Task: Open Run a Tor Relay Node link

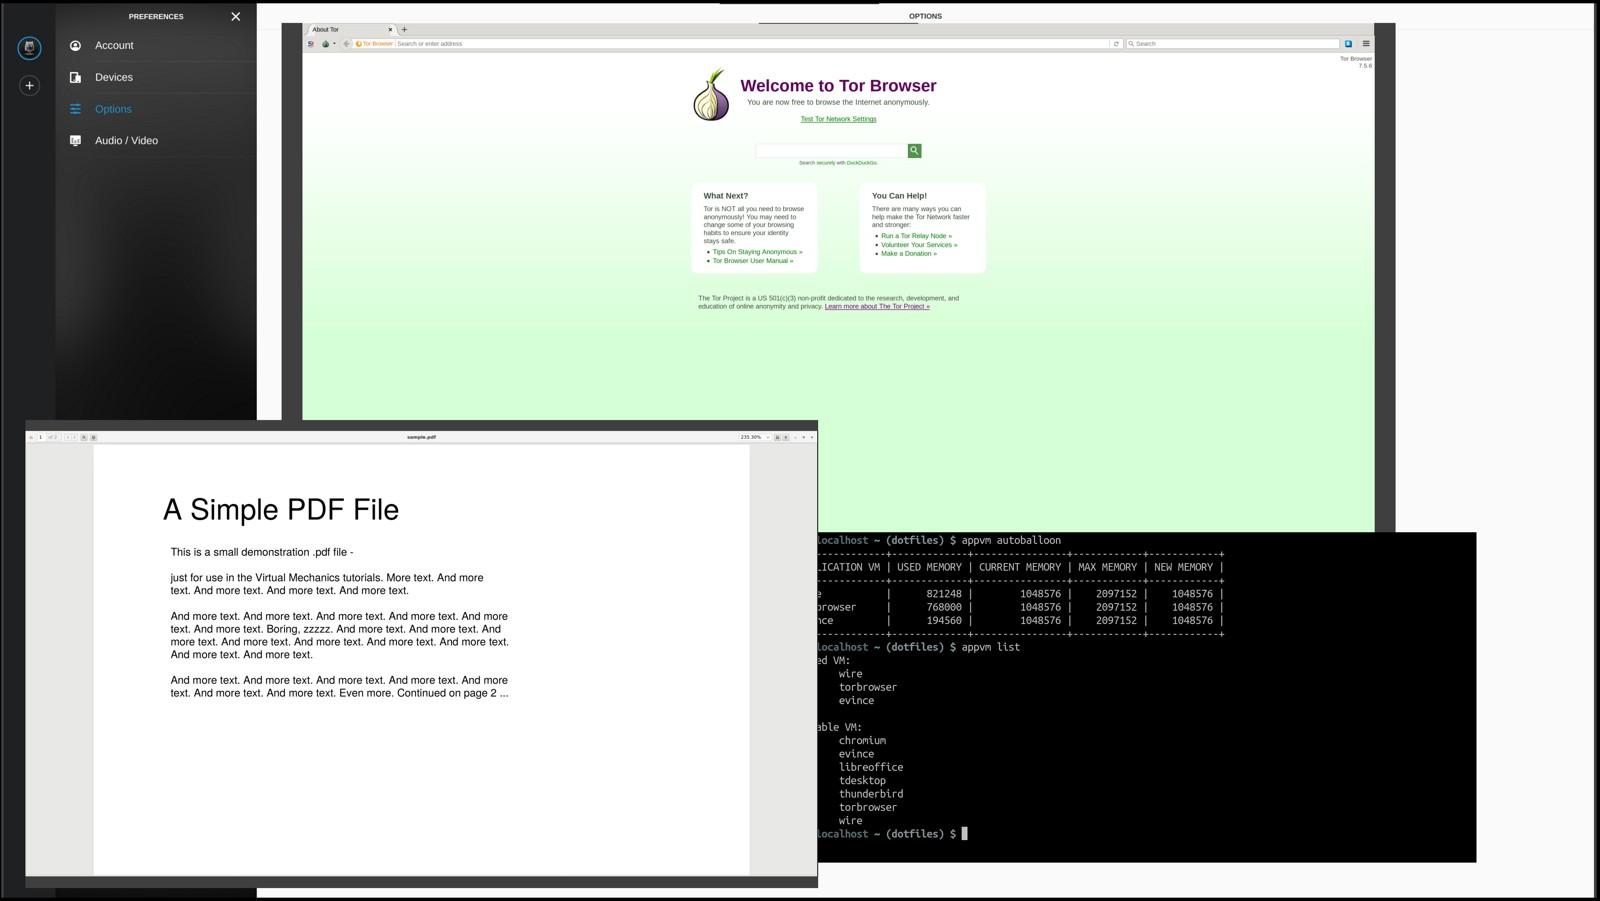Action: (x=916, y=236)
